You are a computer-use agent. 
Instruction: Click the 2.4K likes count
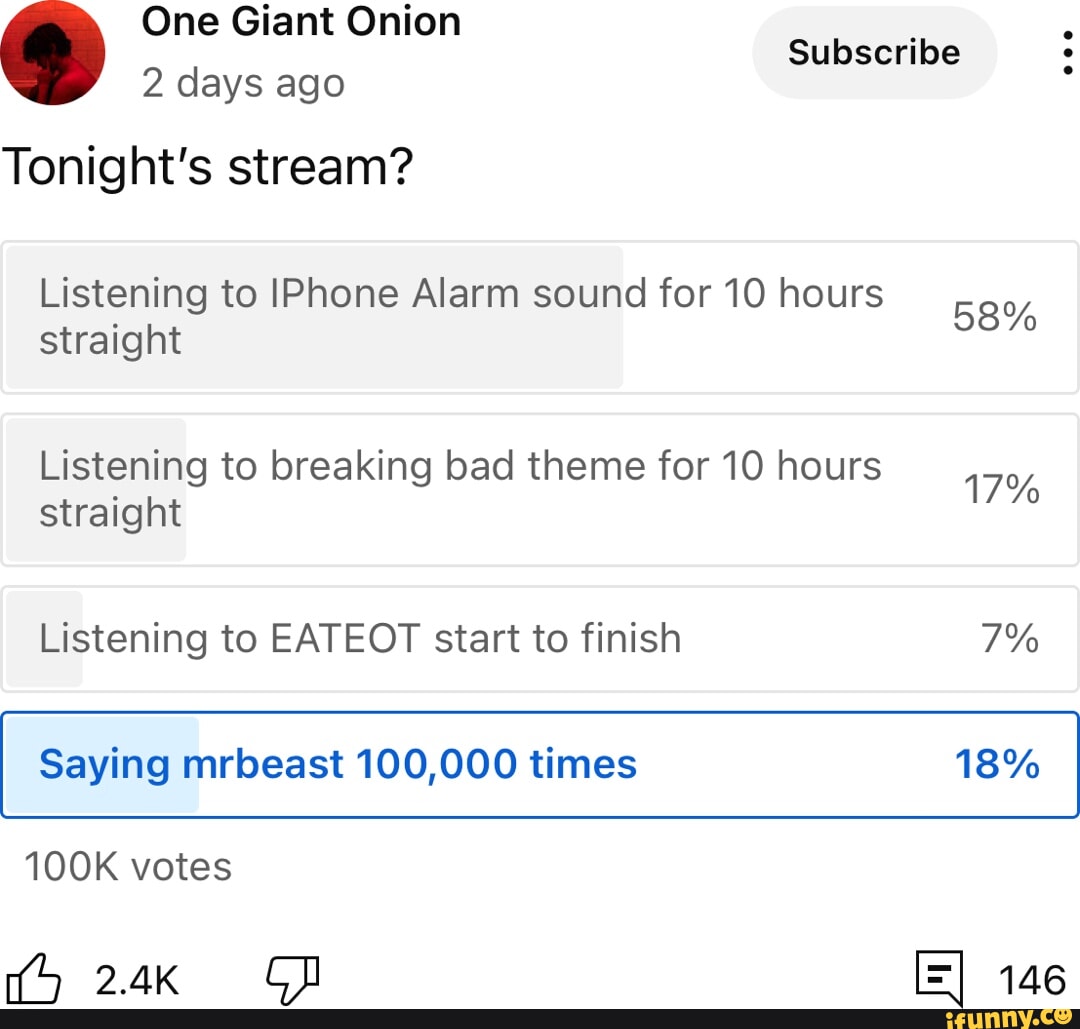(137, 980)
